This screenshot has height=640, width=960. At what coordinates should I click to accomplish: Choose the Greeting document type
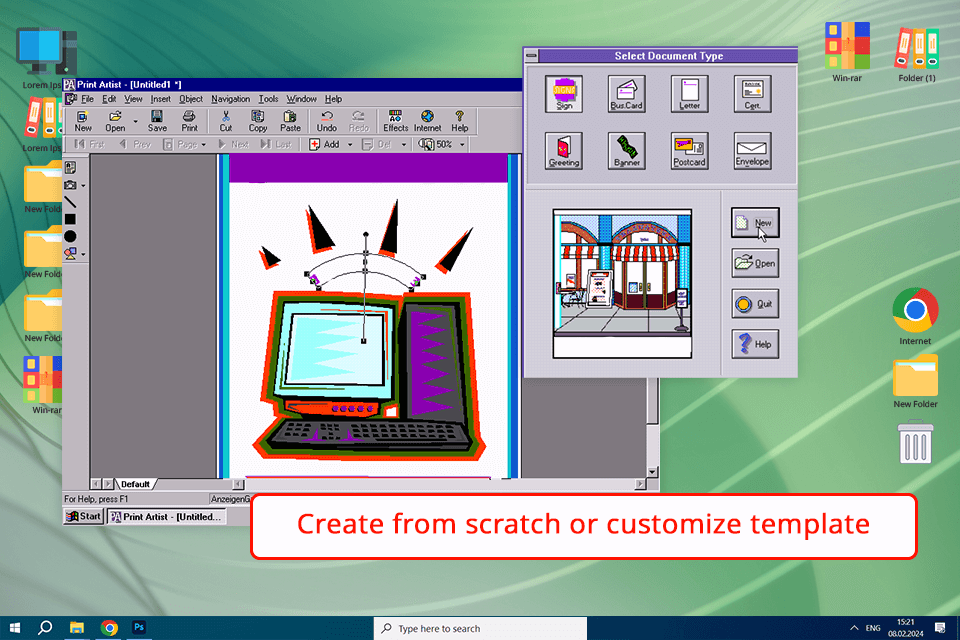[x=564, y=151]
